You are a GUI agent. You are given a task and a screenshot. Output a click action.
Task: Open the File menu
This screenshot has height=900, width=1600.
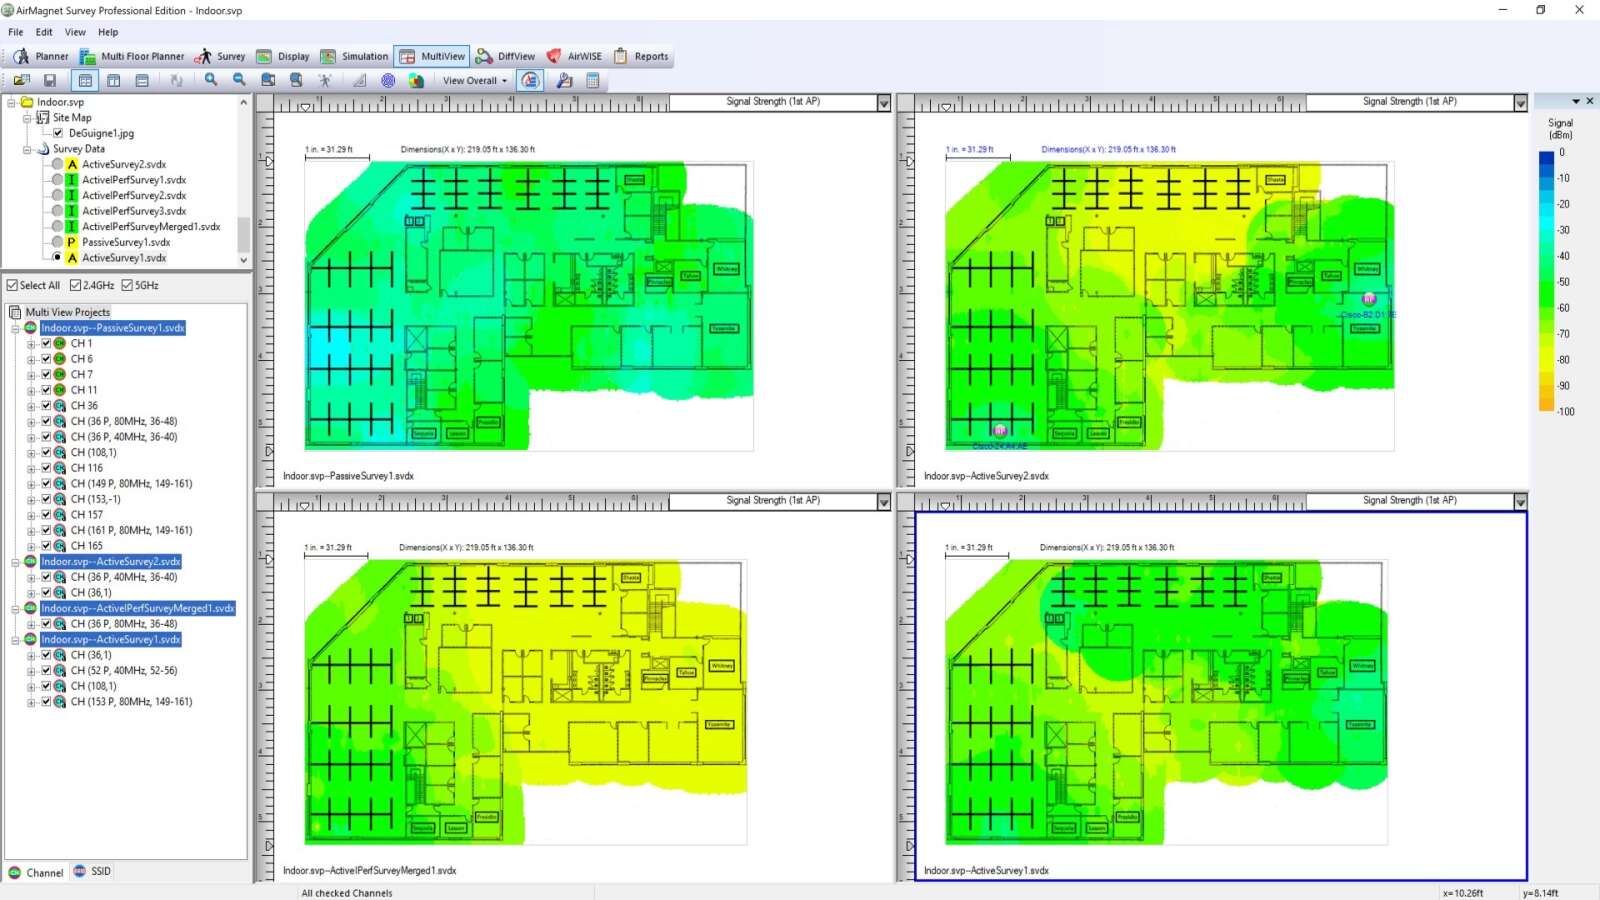pyautogui.click(x=16, y=32)
